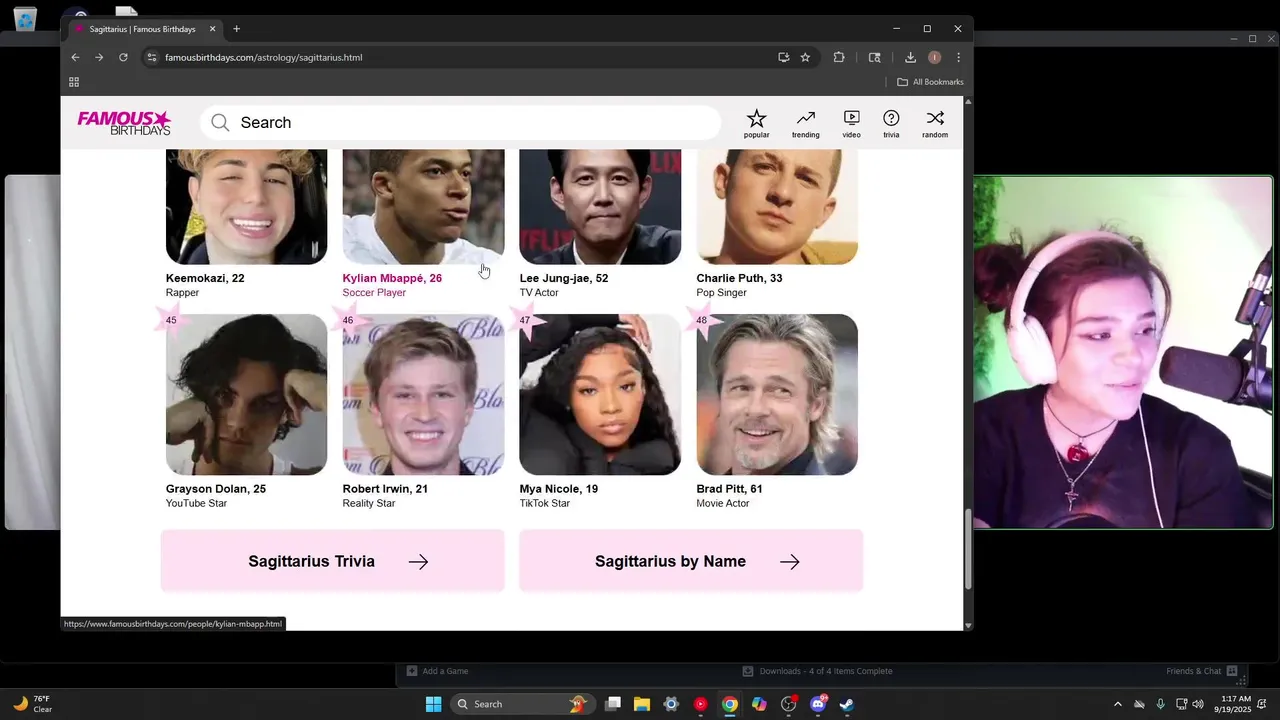View site information icon in address bar
The height and width of the screenshot is (720, 1280).
coord(152,57)
